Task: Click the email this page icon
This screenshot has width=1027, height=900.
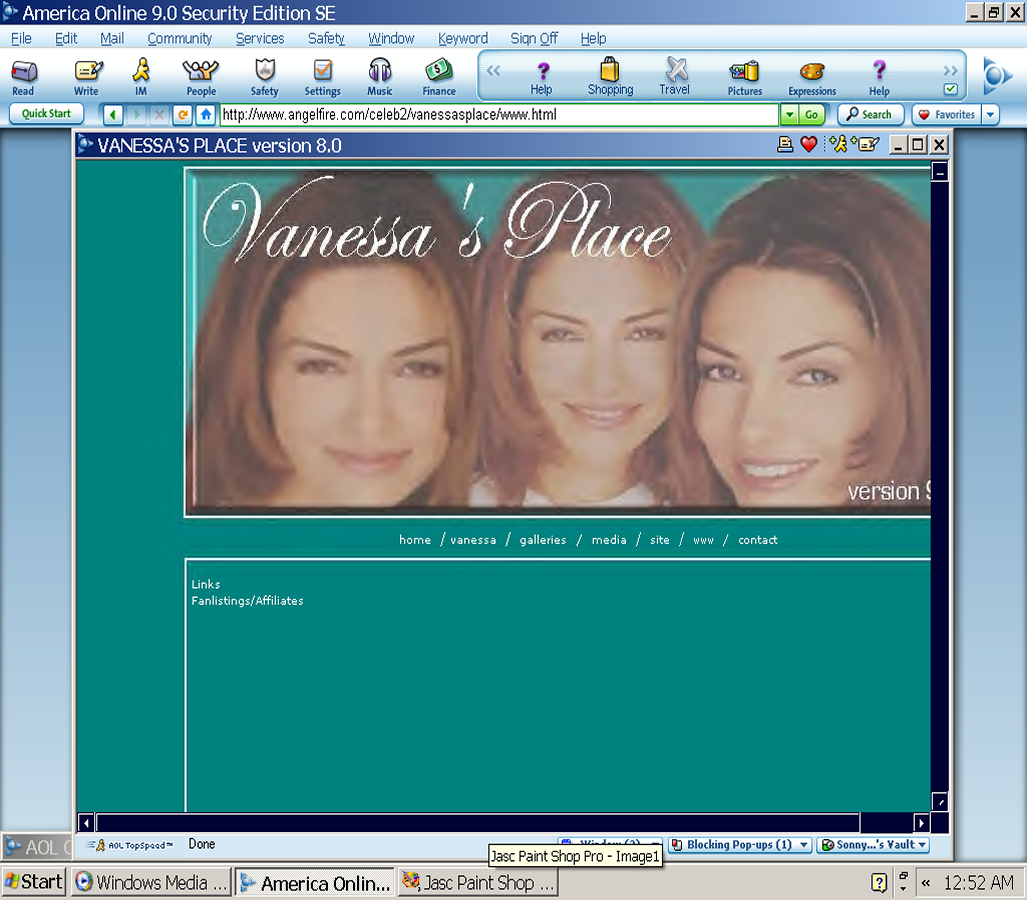Action: pyautogui.click(x=867, y=144)
